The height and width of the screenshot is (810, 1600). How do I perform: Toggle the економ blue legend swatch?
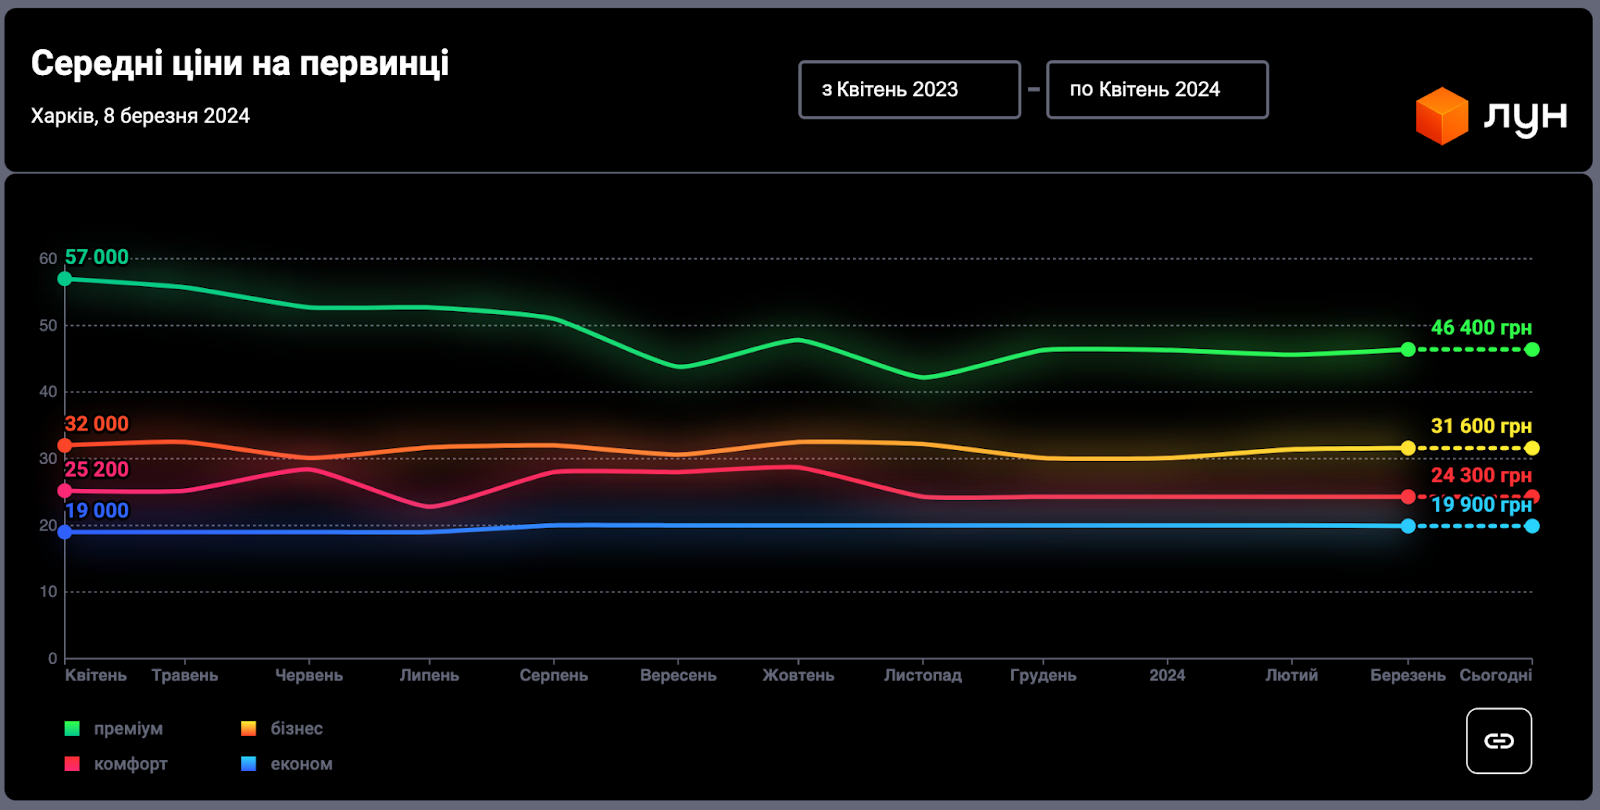(x=249, y=764)
